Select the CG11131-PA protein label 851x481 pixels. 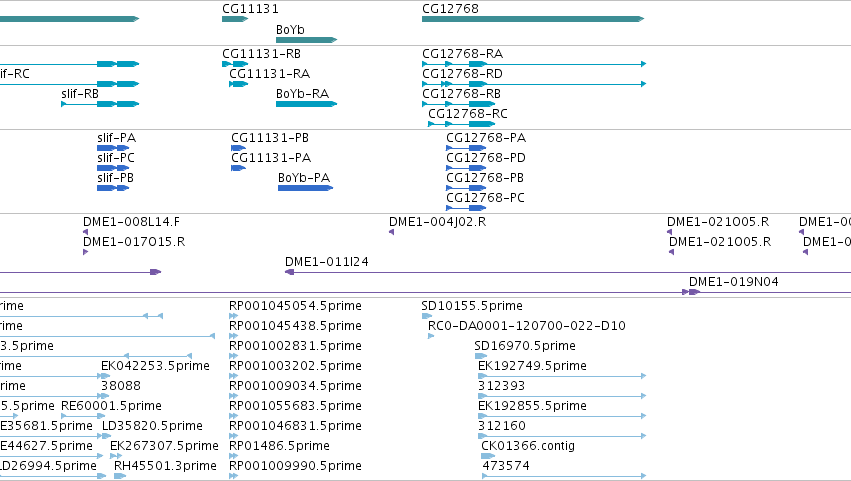(271, 158)
